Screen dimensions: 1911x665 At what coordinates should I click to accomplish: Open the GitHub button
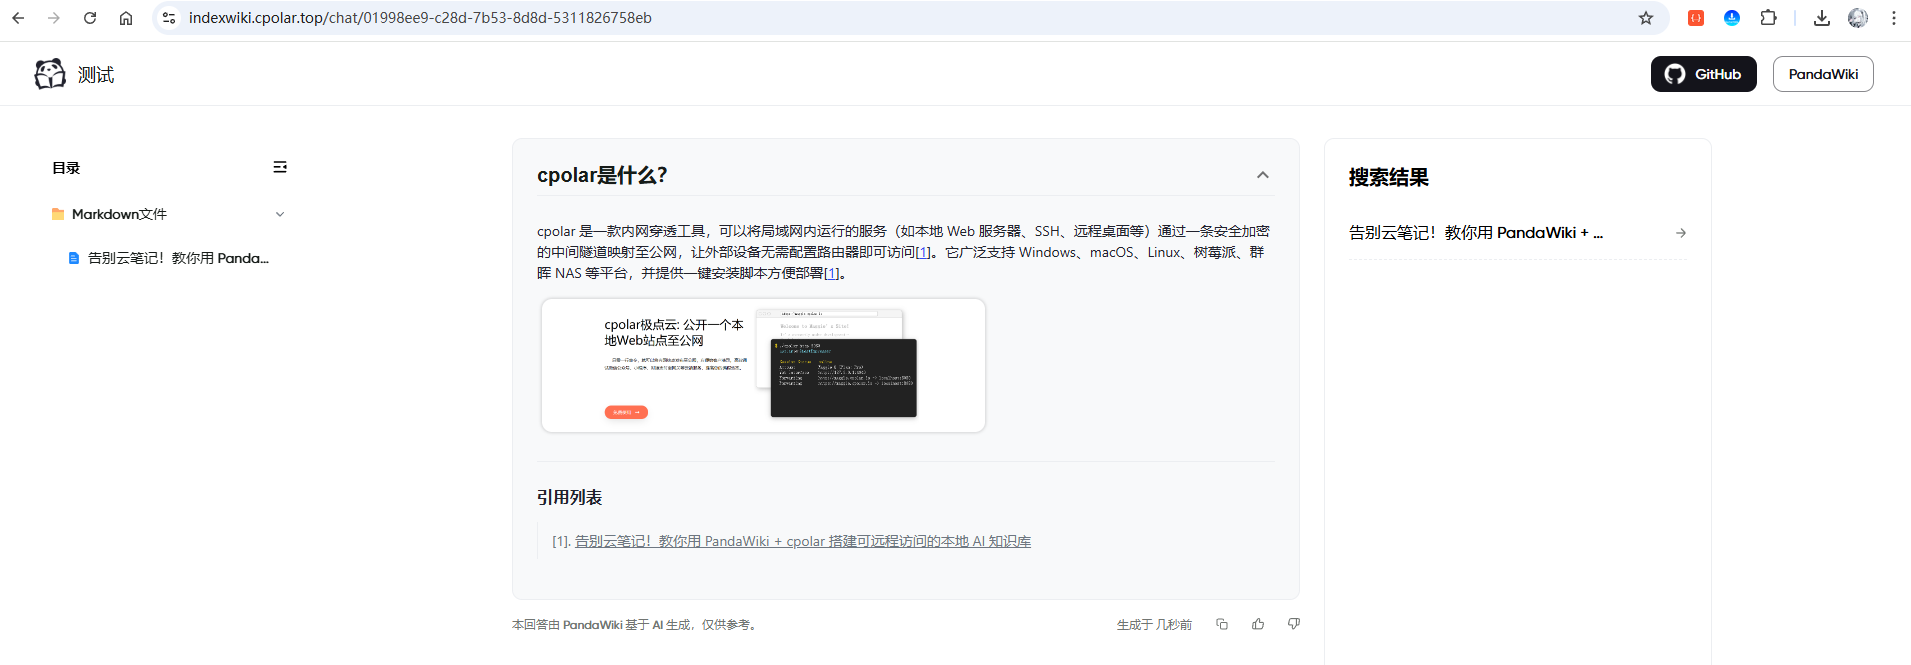[x=1703, y=74]
